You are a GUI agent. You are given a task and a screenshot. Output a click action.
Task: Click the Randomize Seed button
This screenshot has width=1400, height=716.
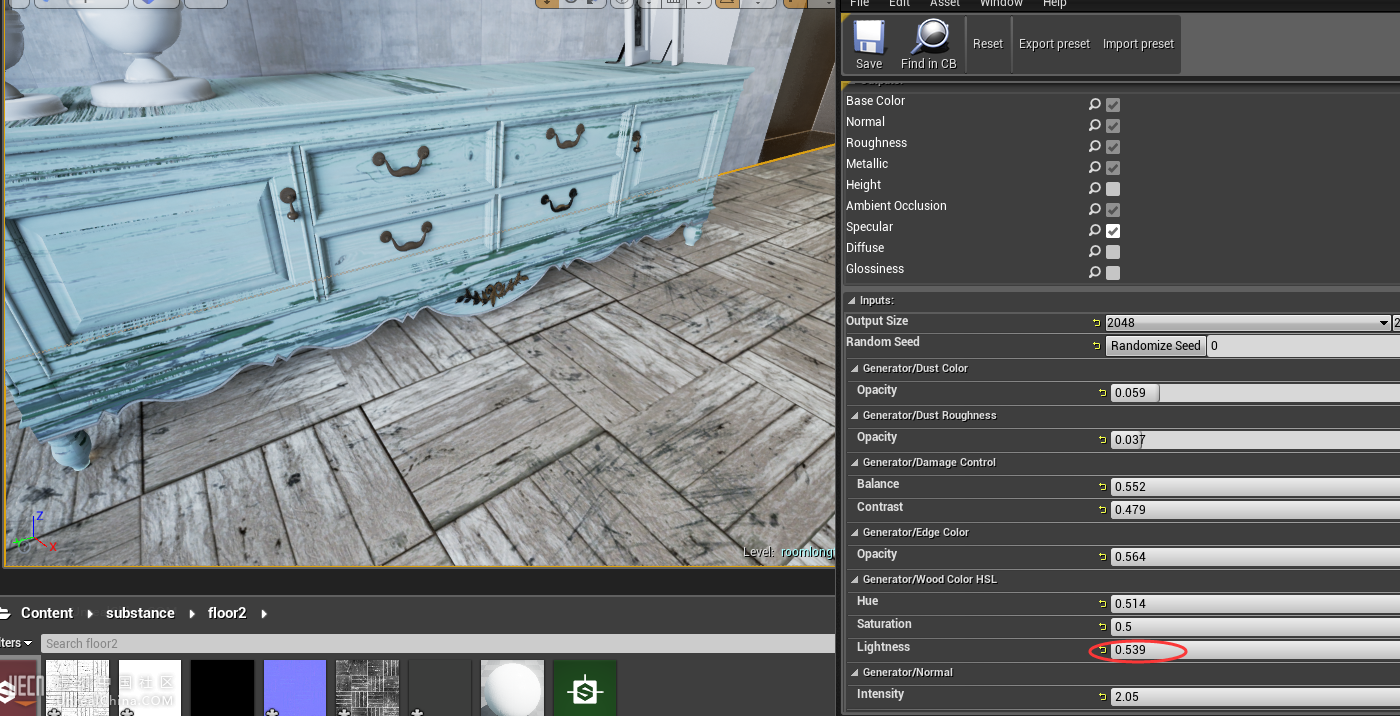[x=1155, y=346]
